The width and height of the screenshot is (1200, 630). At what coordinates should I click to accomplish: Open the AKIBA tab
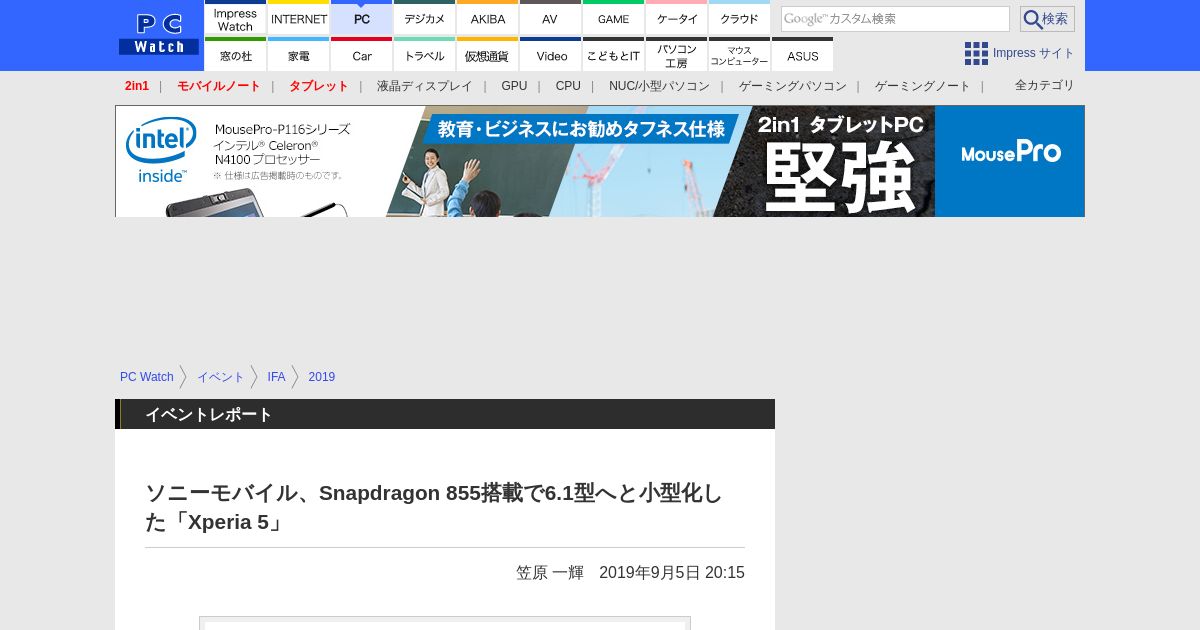pyautogui.click(x=488, y=17)
